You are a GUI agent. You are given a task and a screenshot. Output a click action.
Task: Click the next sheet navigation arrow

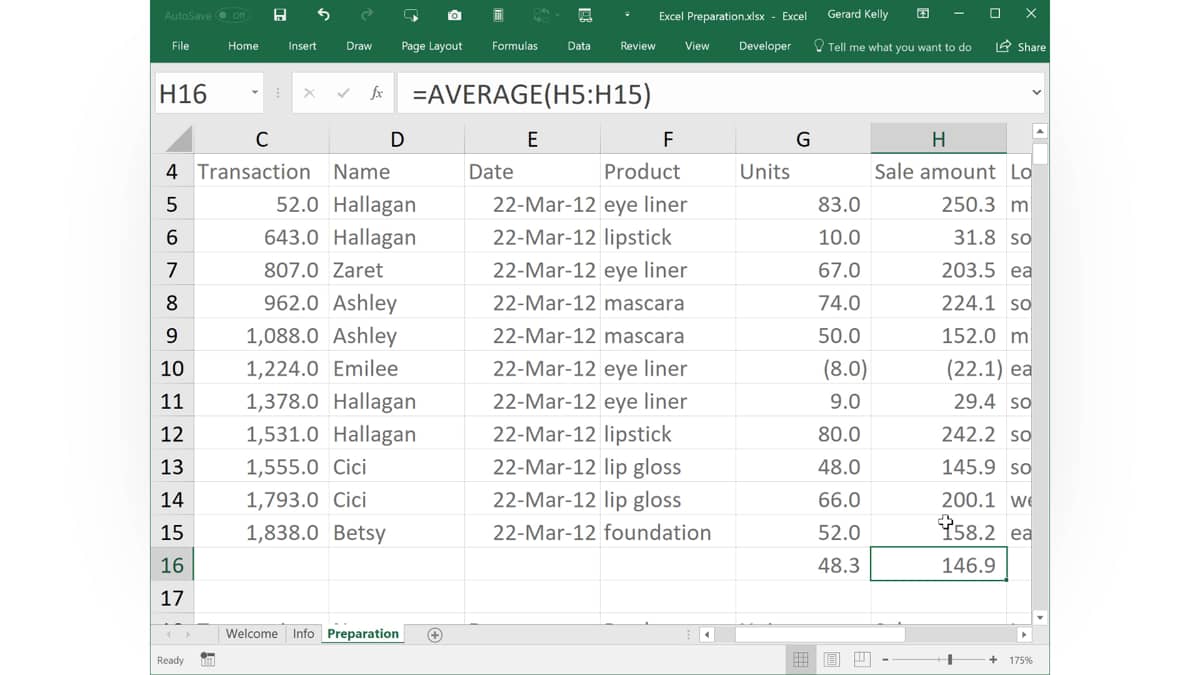tap(187, 635)
